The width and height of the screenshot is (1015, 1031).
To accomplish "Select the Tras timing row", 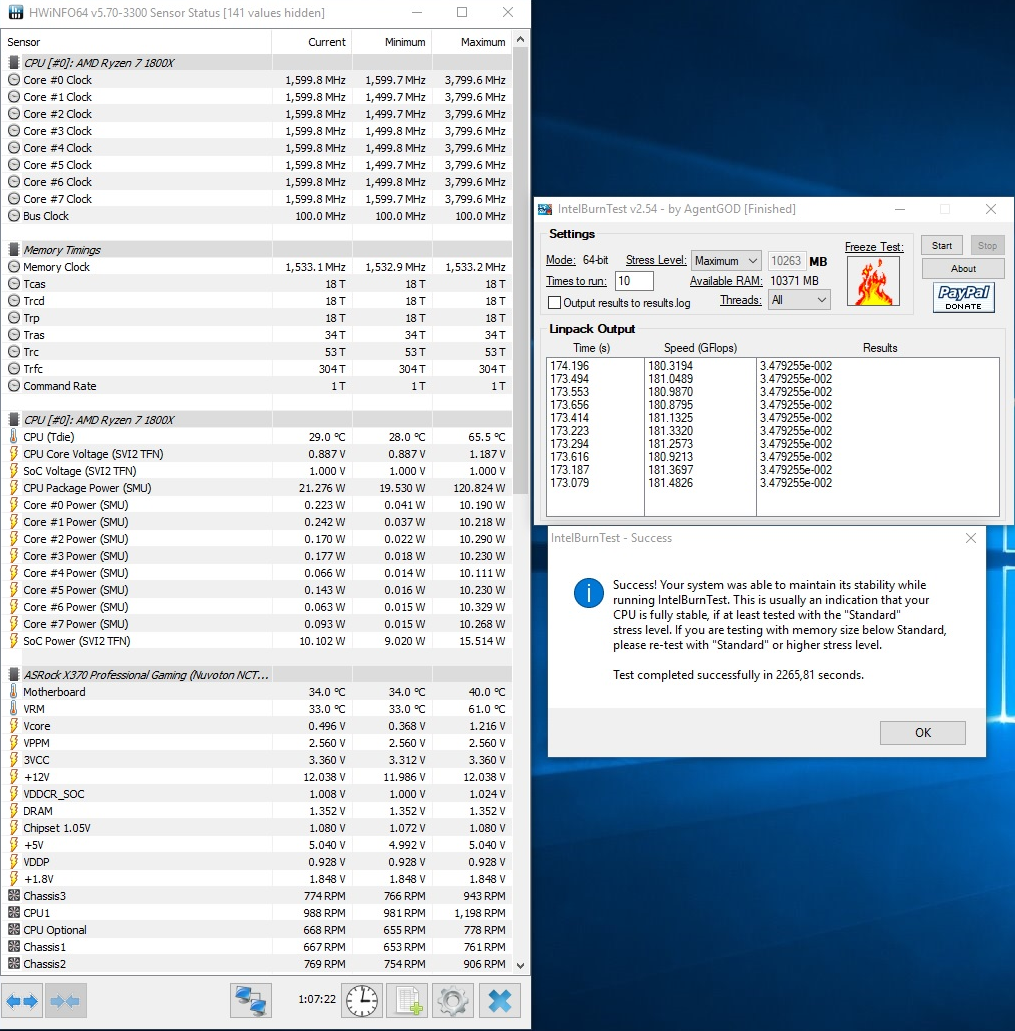I will [x=257, y=335].
